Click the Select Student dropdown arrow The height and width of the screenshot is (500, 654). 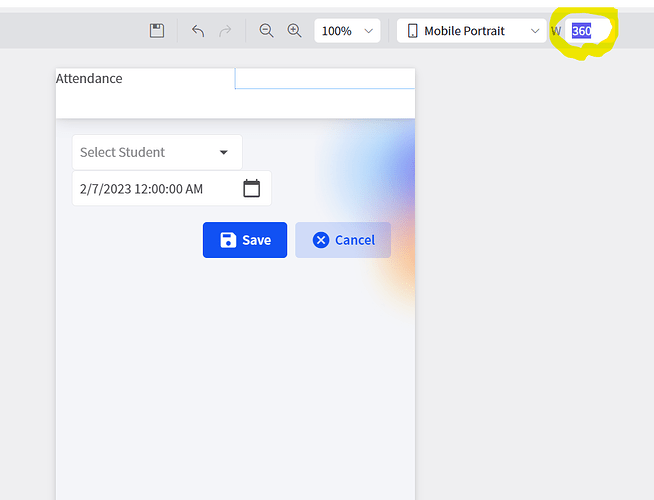point(224,152)
